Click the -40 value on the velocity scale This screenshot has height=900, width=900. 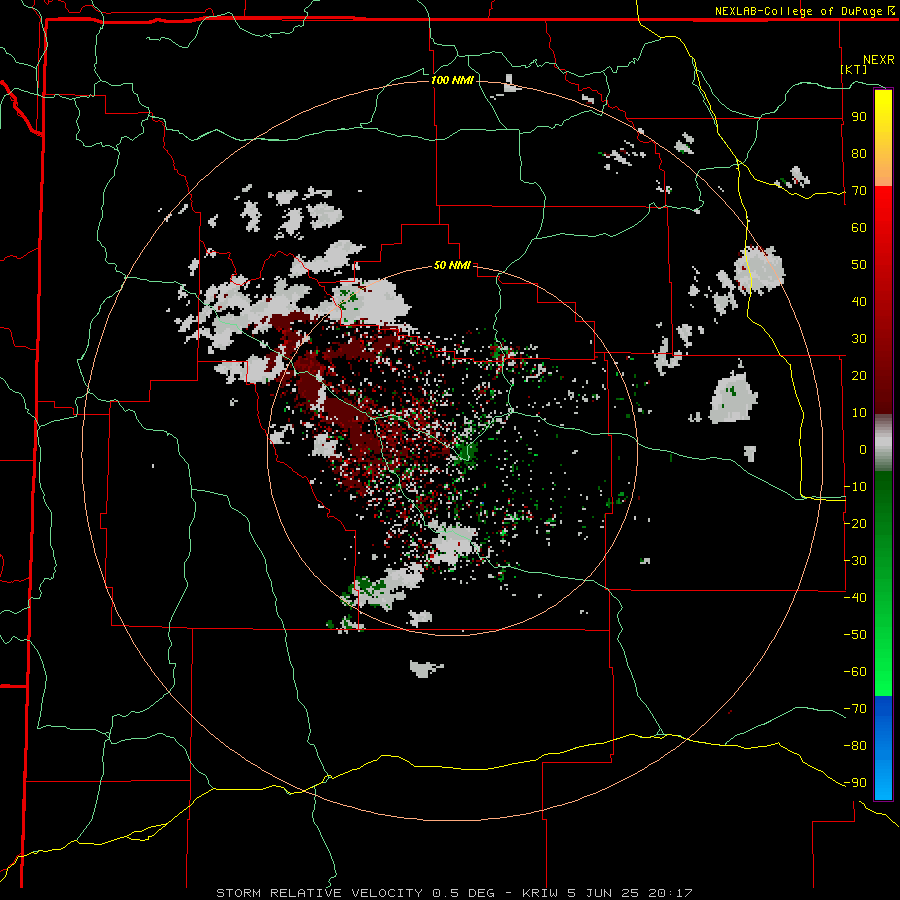point(855,598)
